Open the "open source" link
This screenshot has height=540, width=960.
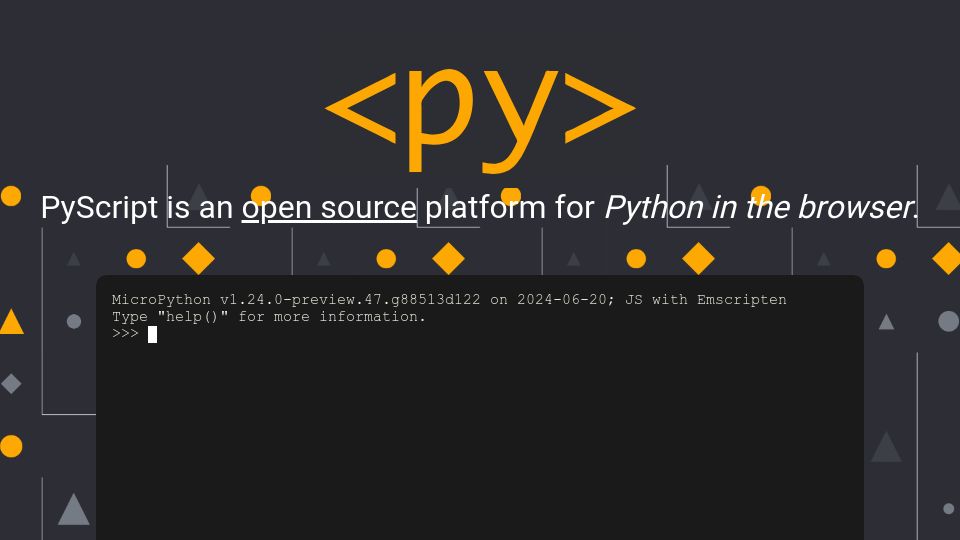click(329, 208)
